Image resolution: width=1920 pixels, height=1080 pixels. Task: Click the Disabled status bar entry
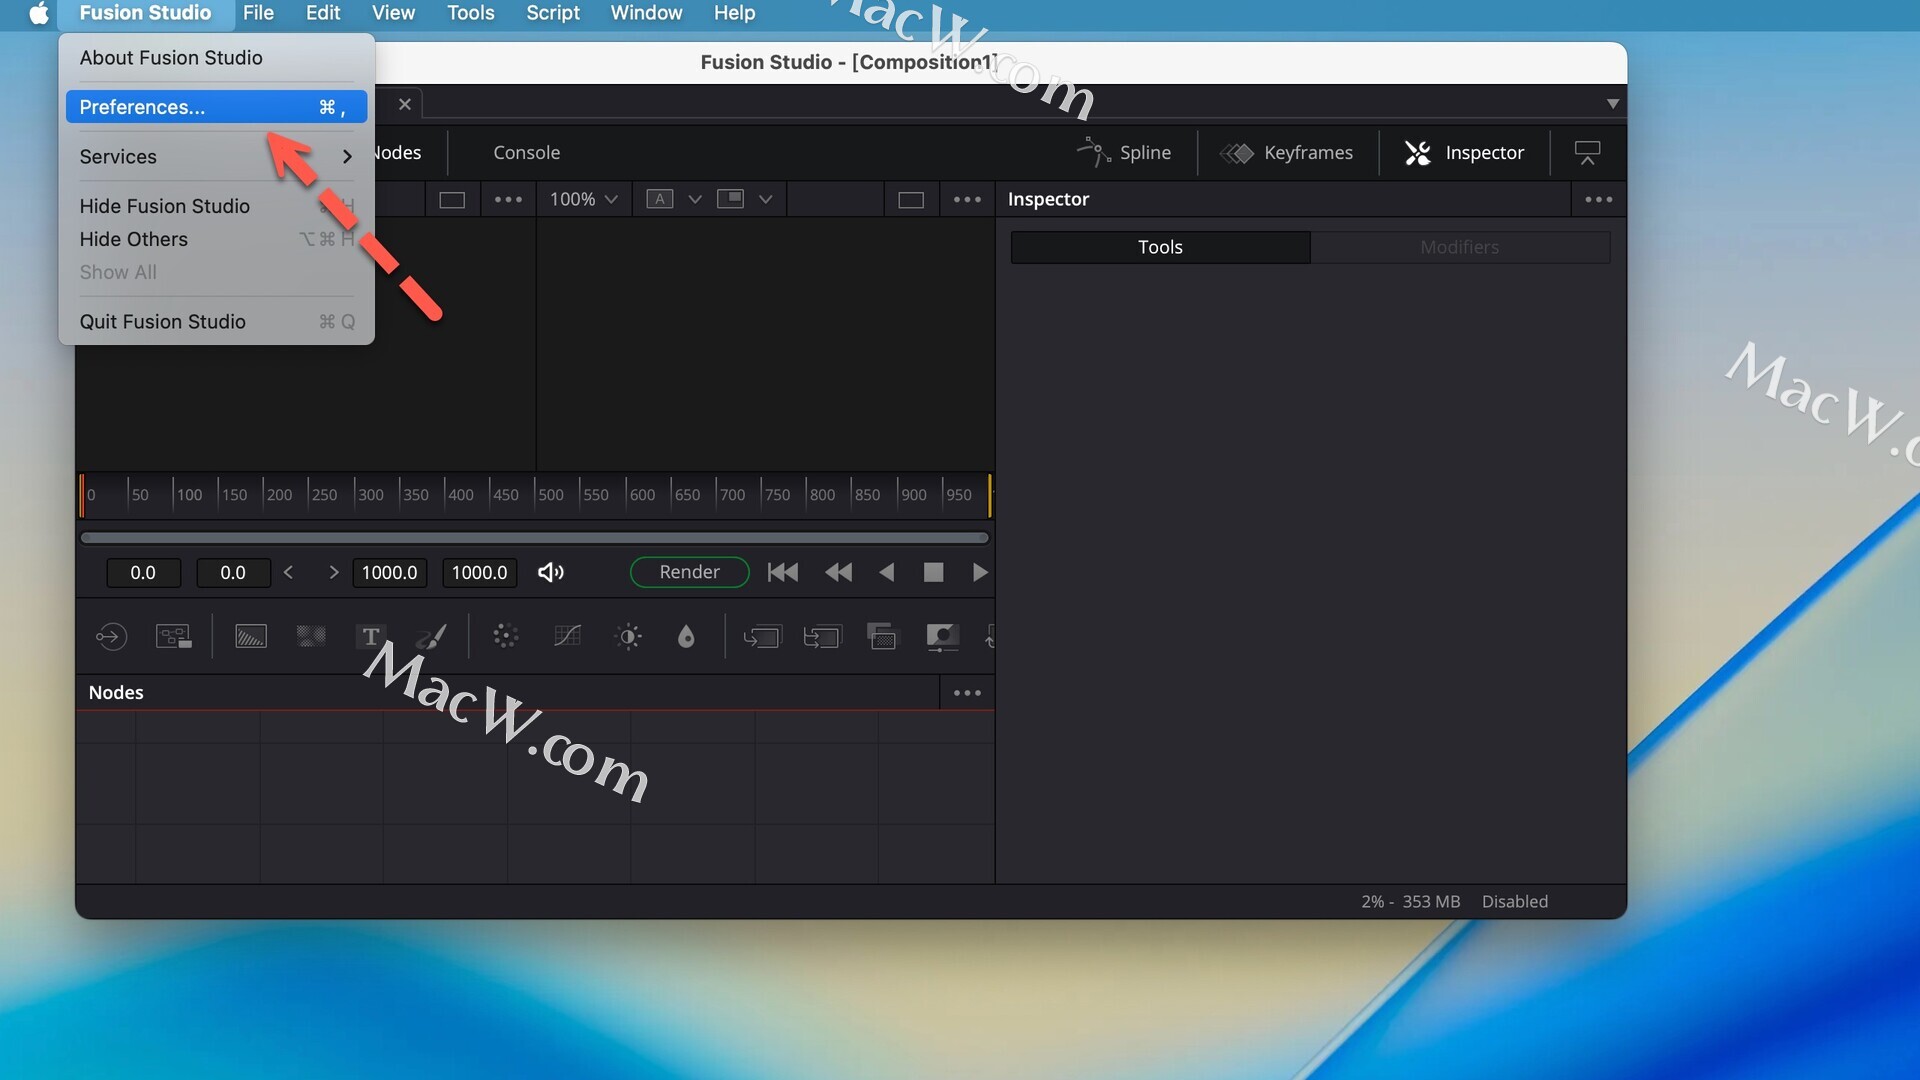[x=1515, y=902]
